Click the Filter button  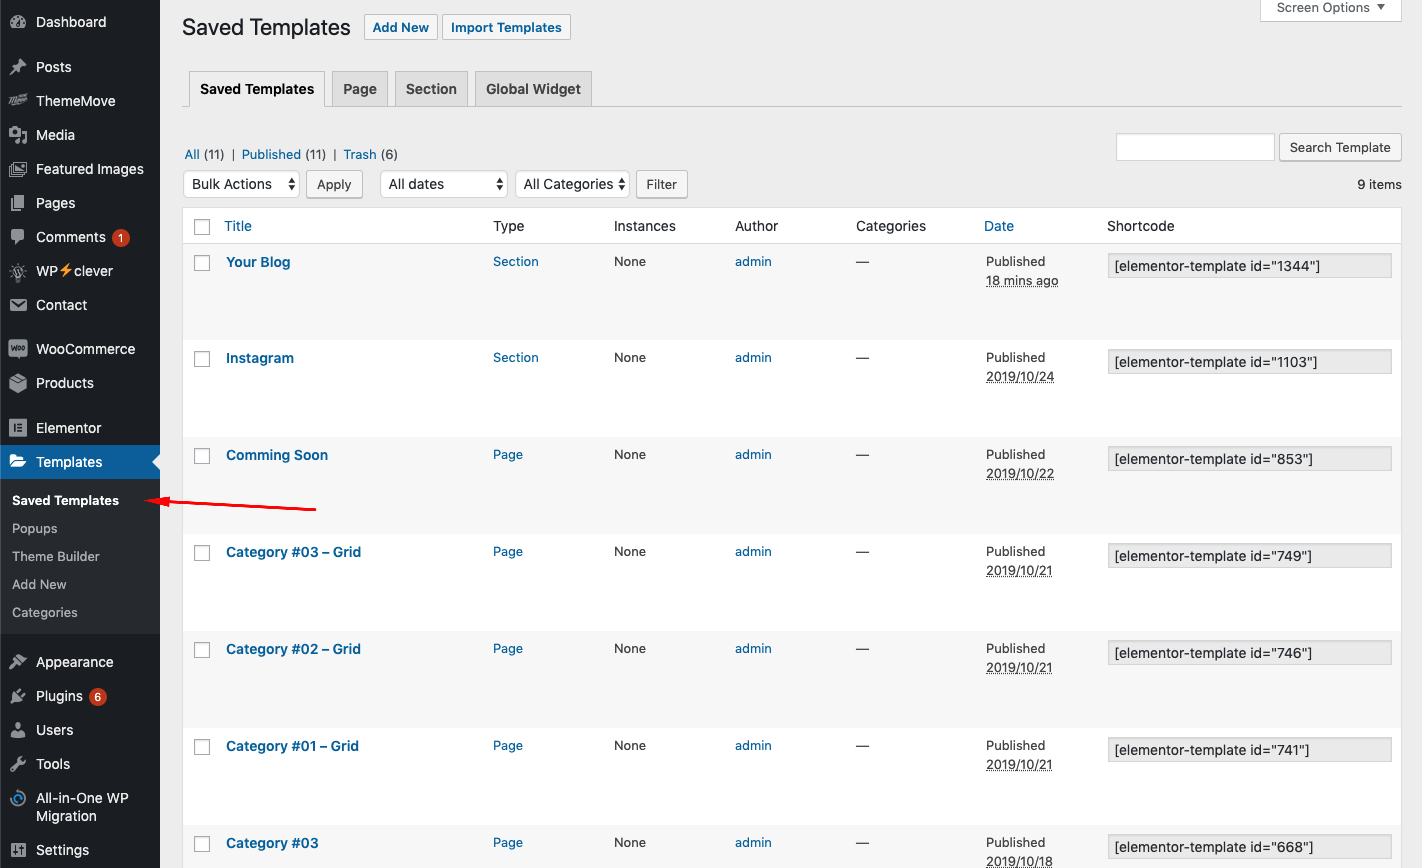[662, 184]
